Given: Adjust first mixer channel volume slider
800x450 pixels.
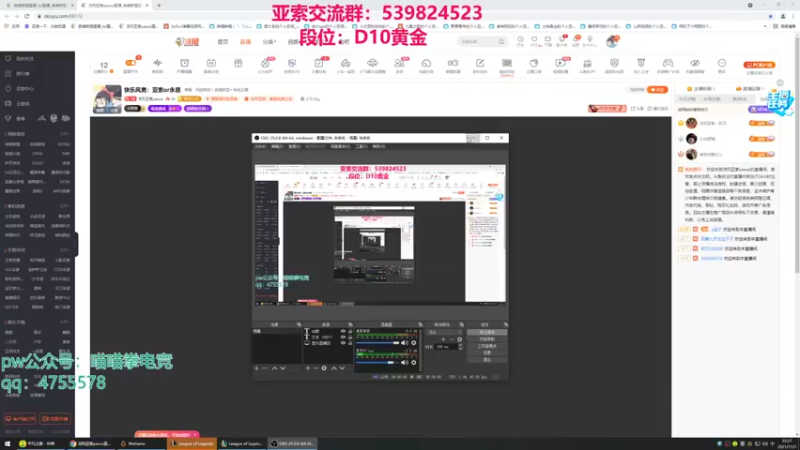Looking at the screenshot, I should click(x=377, y=343).
